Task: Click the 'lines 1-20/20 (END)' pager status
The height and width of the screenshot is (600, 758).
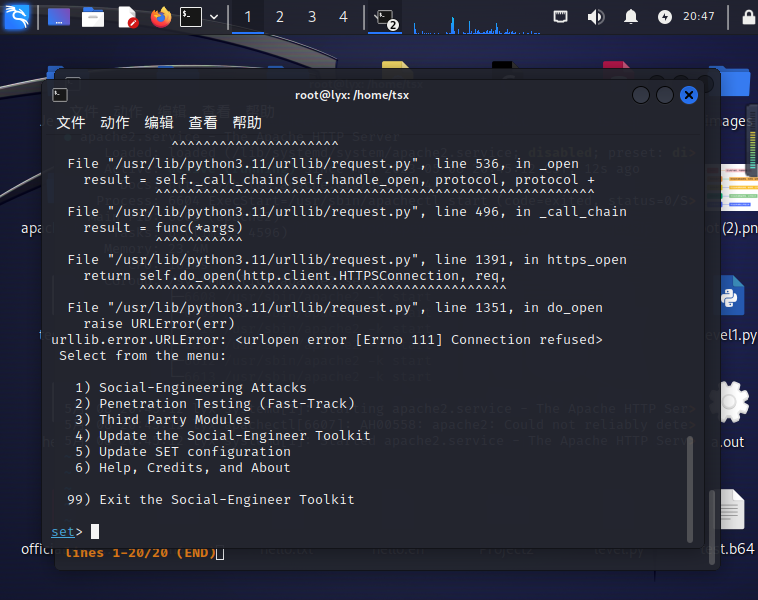Action: 140,553
